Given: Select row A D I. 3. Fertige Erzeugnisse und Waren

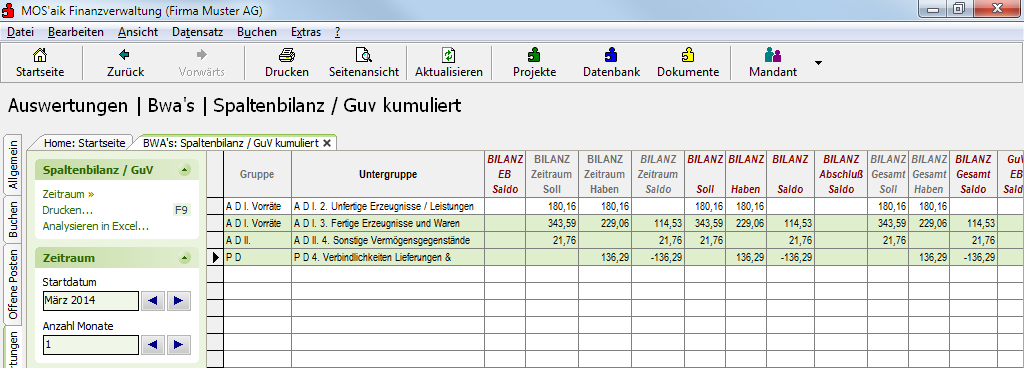Looking at the screenshot, I should pyautogui.click(x=615, y=223).
